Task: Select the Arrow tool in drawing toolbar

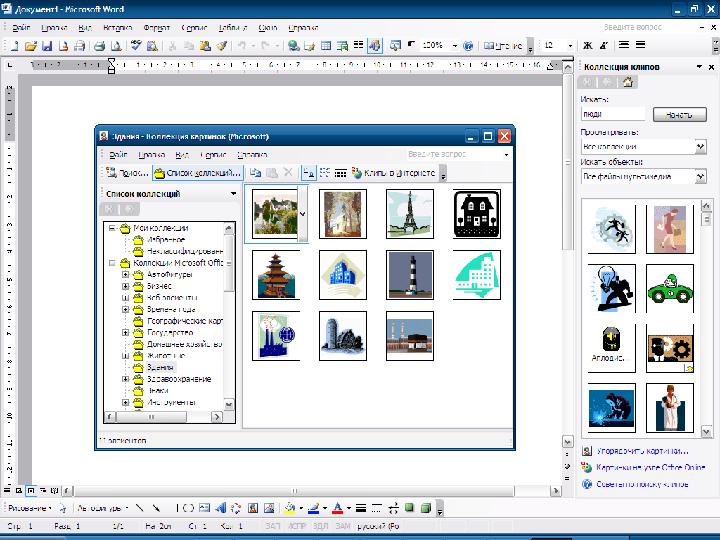Action: pyautogui.click(x=156, y=508)
